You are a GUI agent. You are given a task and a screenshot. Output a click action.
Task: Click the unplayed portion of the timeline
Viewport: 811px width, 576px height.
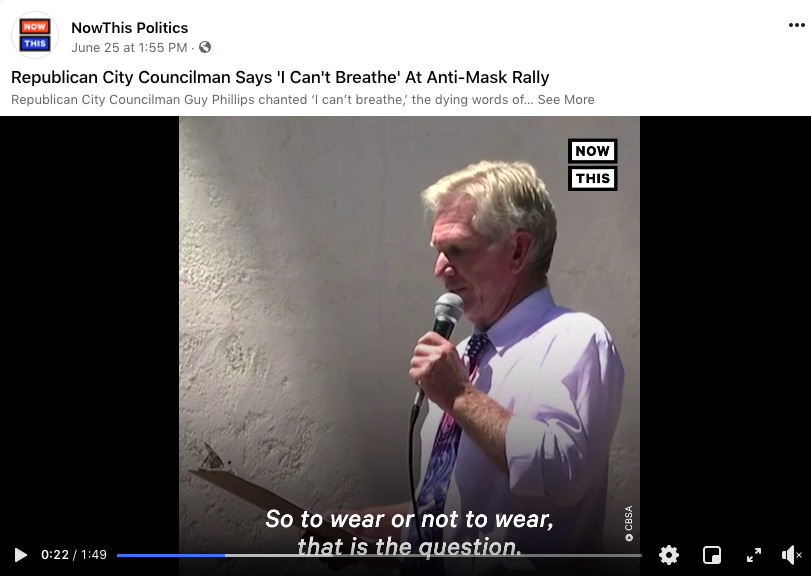[x=433, y=555]
